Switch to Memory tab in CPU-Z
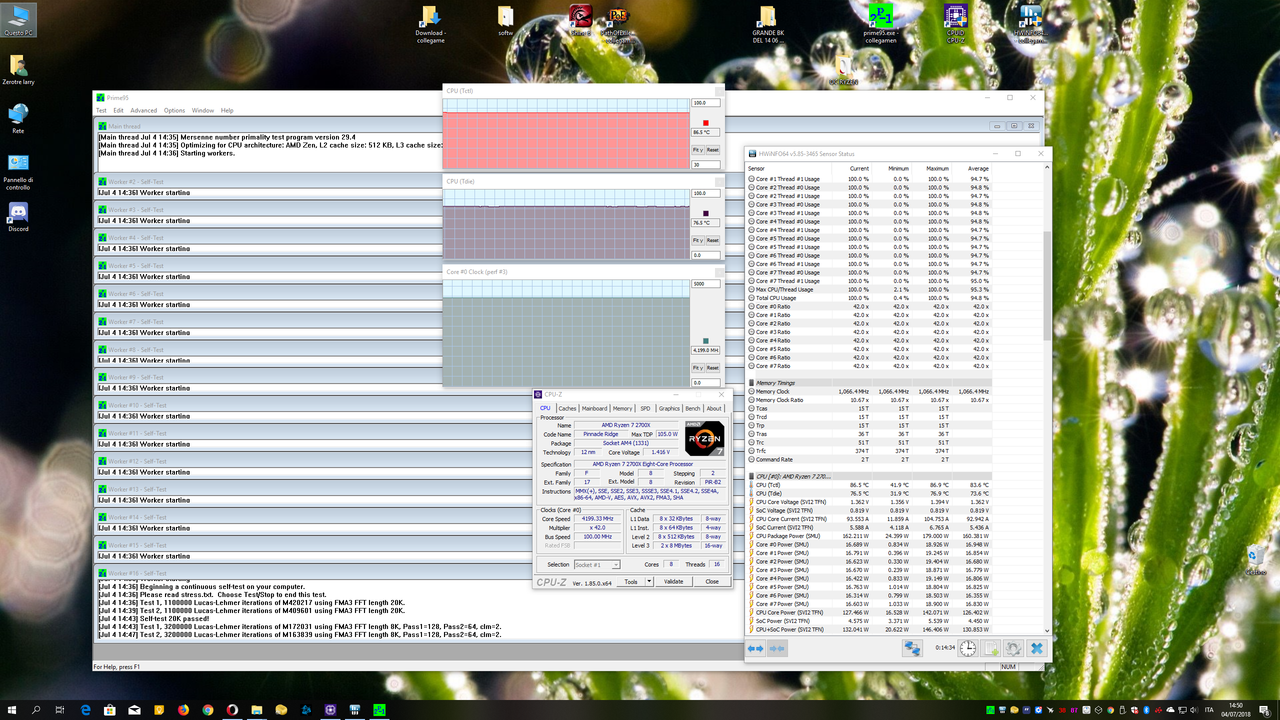Screen dimensions: 1280x720 (x=622, y=408)
